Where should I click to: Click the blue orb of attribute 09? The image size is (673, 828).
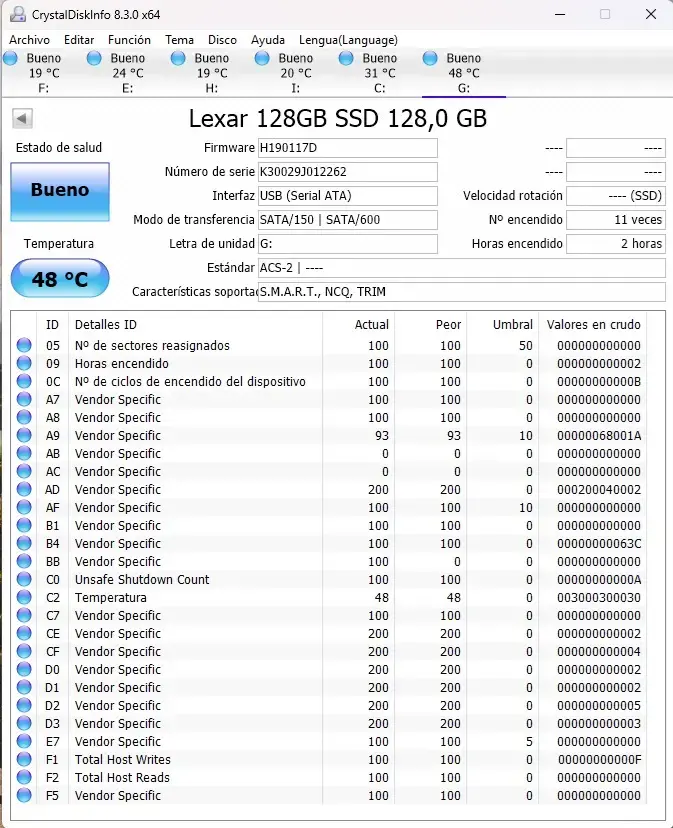tap(24, 363)
